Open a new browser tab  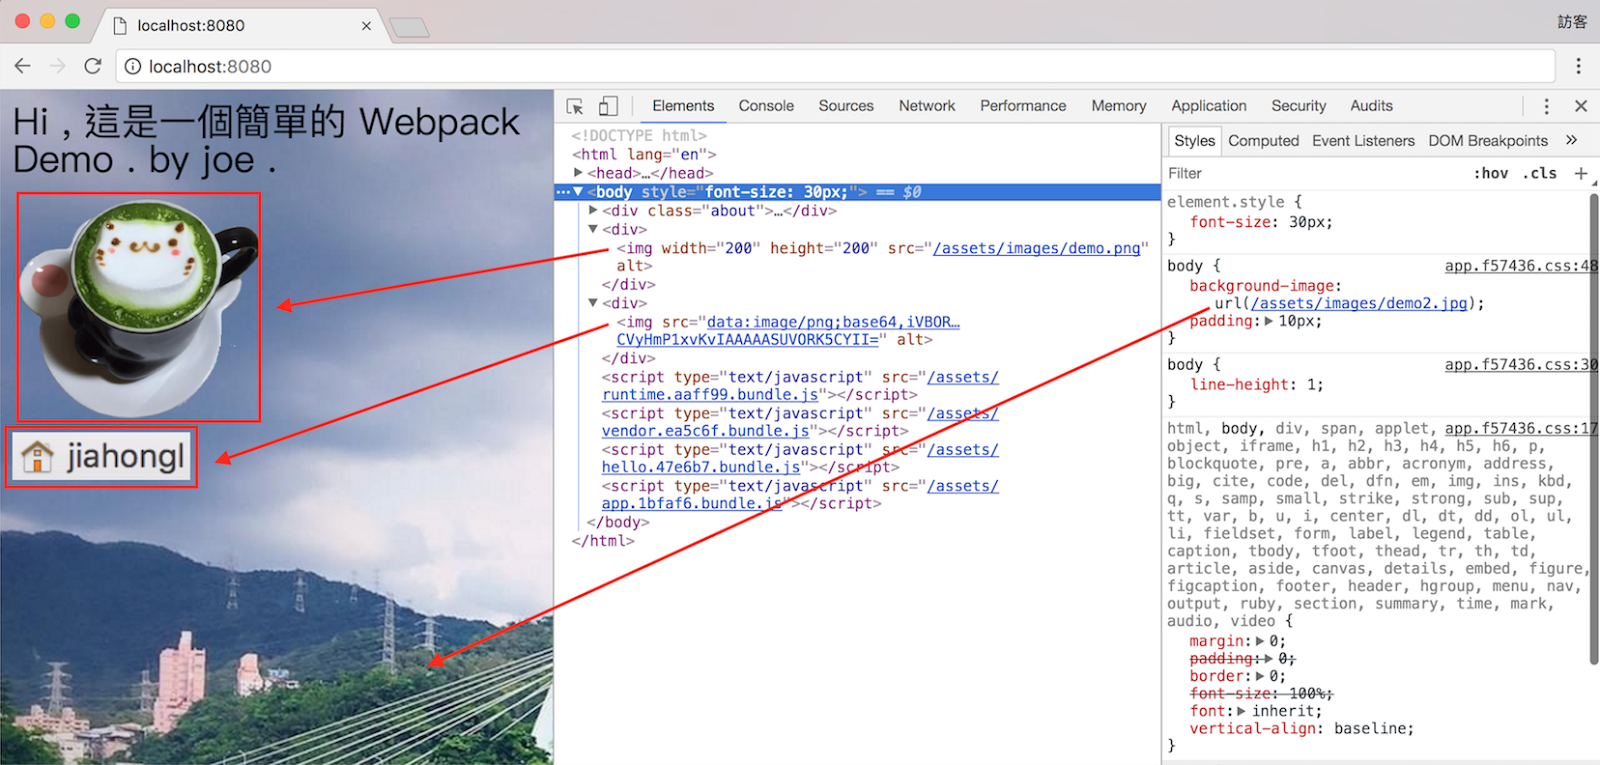pyautogui.click(x=409, y=27)
